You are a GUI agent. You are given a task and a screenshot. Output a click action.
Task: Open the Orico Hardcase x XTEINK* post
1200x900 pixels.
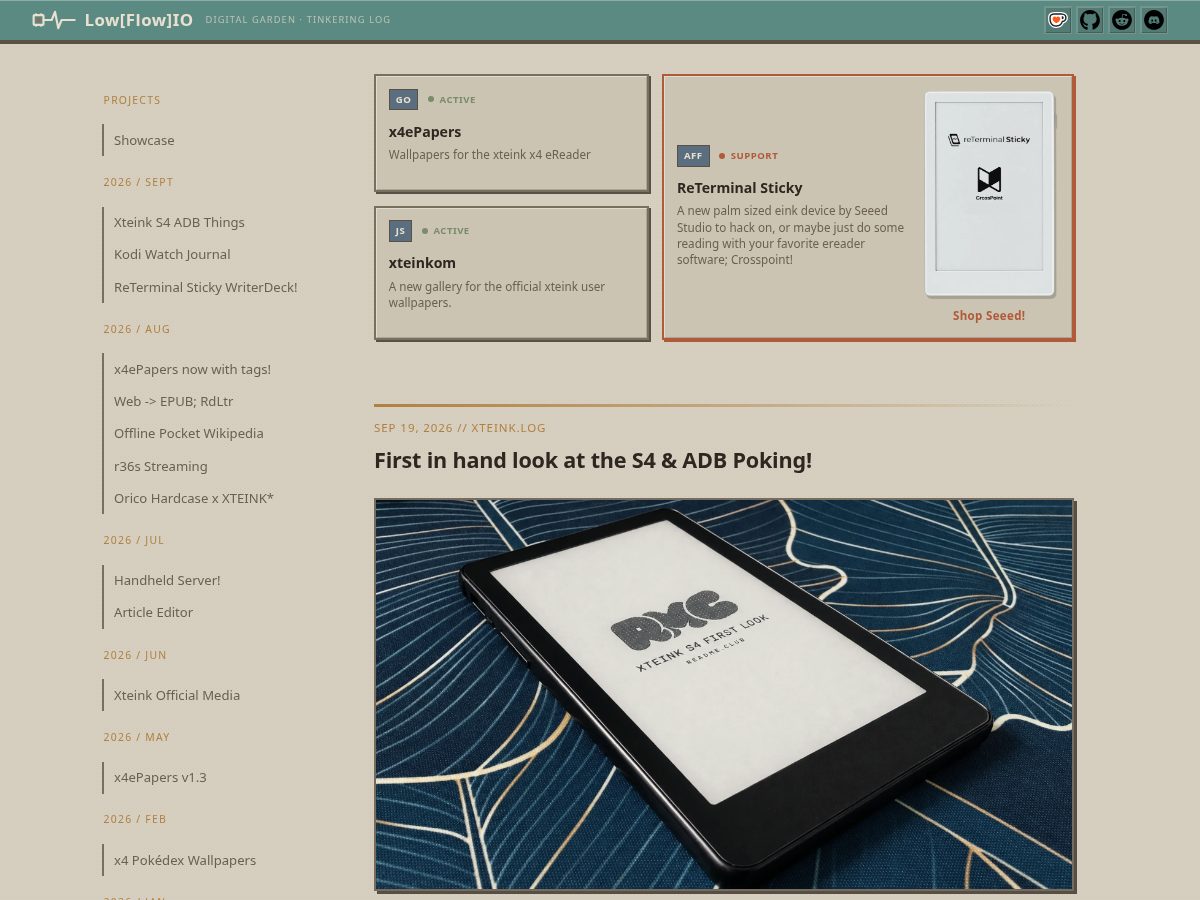(x=194, y=498)
